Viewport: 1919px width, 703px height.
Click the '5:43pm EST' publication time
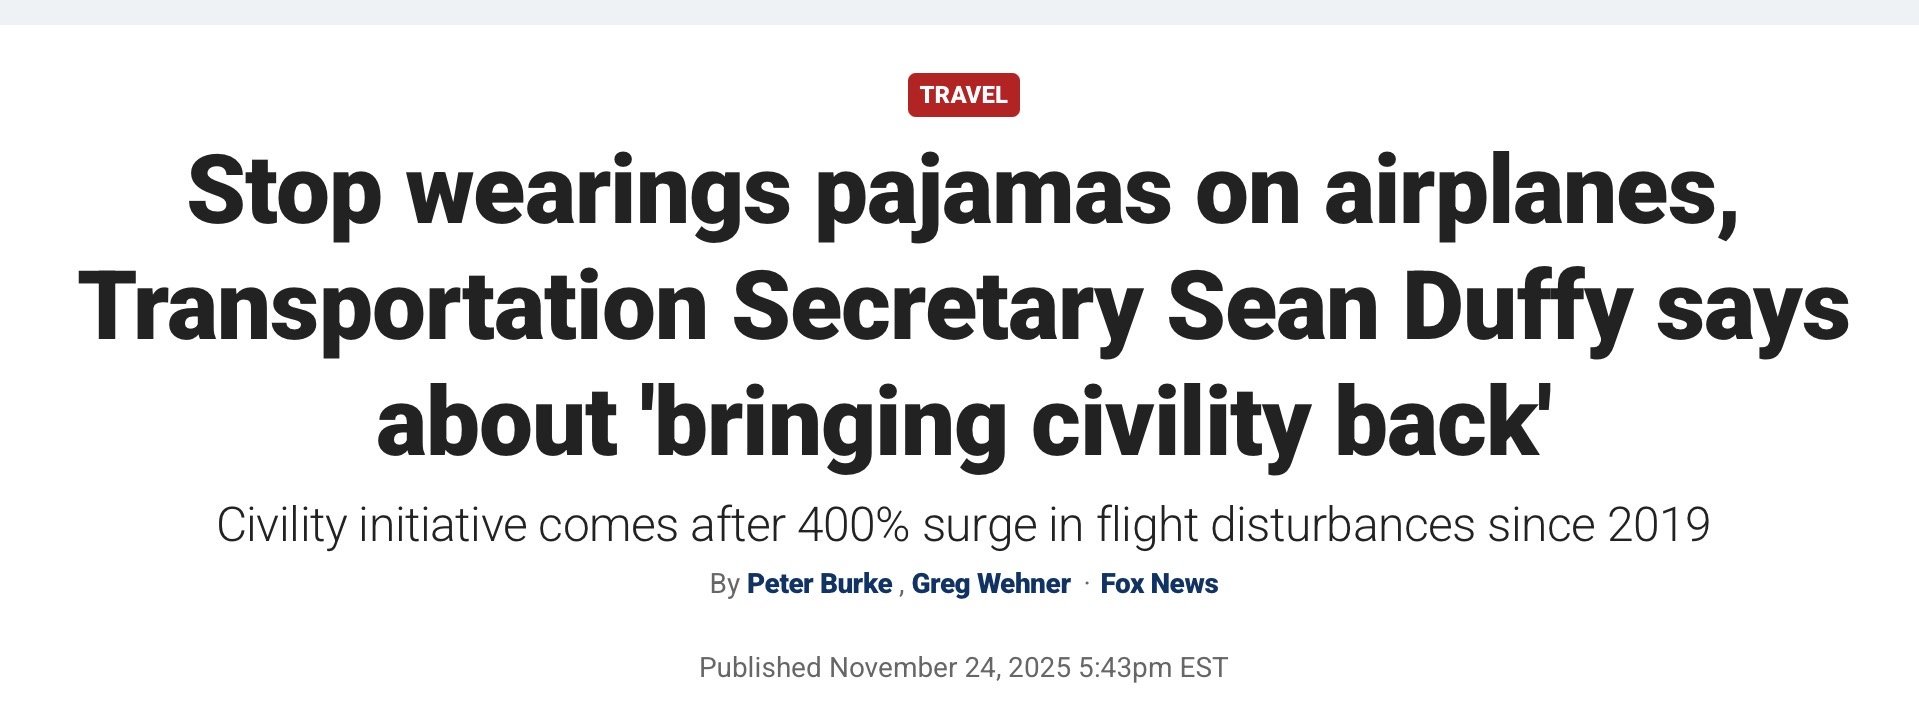tap(1153, 667)
